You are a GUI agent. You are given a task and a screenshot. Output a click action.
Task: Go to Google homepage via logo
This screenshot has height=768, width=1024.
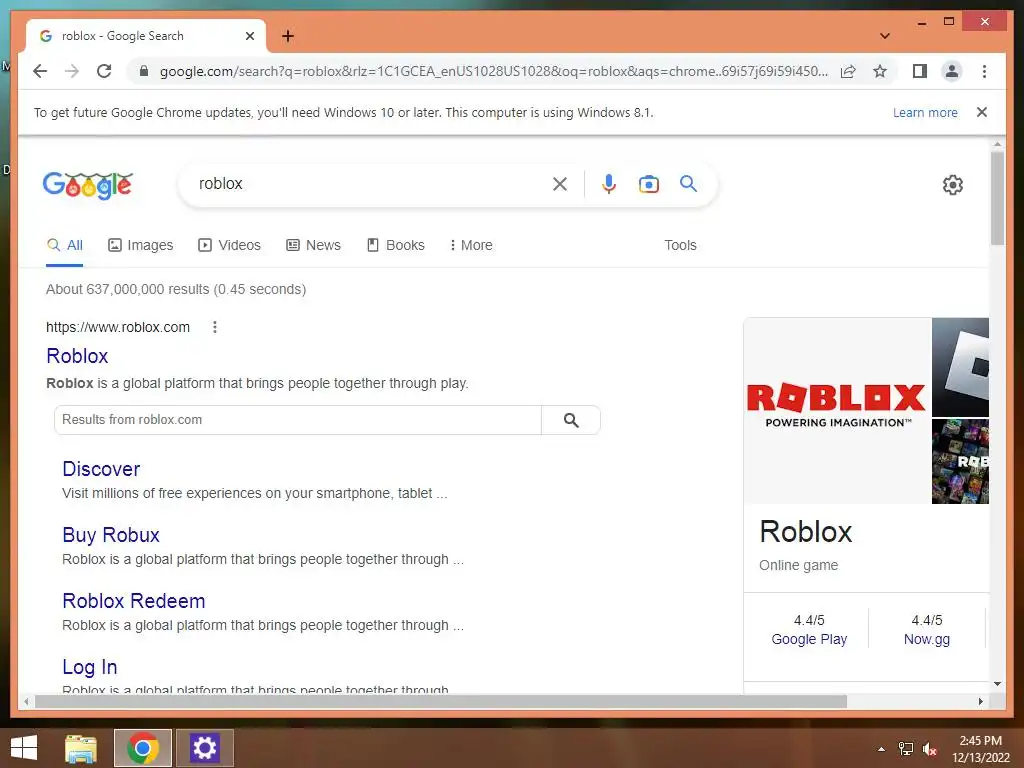pos(88,185)
